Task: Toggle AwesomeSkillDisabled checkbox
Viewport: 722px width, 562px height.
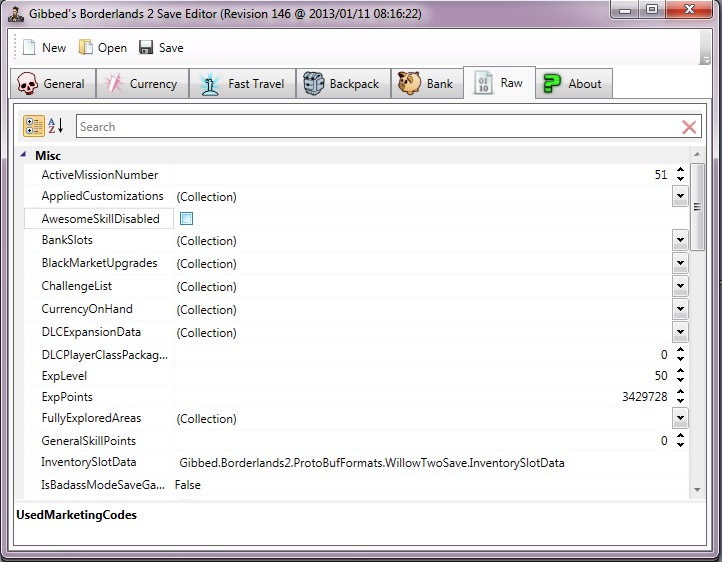Action: click(x=186, y=219)
